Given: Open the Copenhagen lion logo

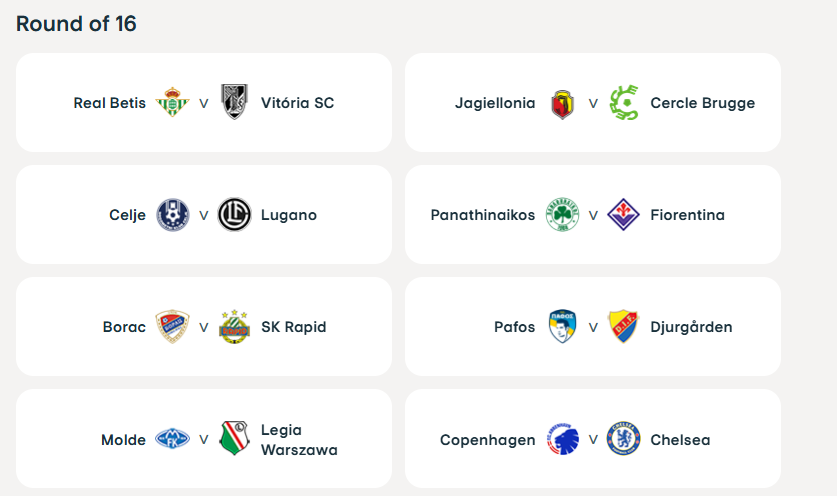Looking at the screenshot, I should click(563, 439).
